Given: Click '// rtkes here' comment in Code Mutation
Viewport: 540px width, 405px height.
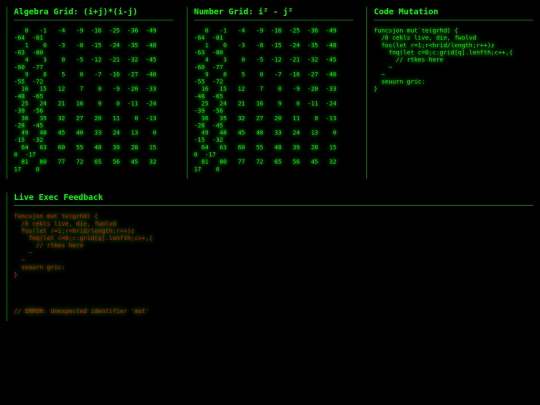Looking at the screenshot, I should tap(419, 60).
